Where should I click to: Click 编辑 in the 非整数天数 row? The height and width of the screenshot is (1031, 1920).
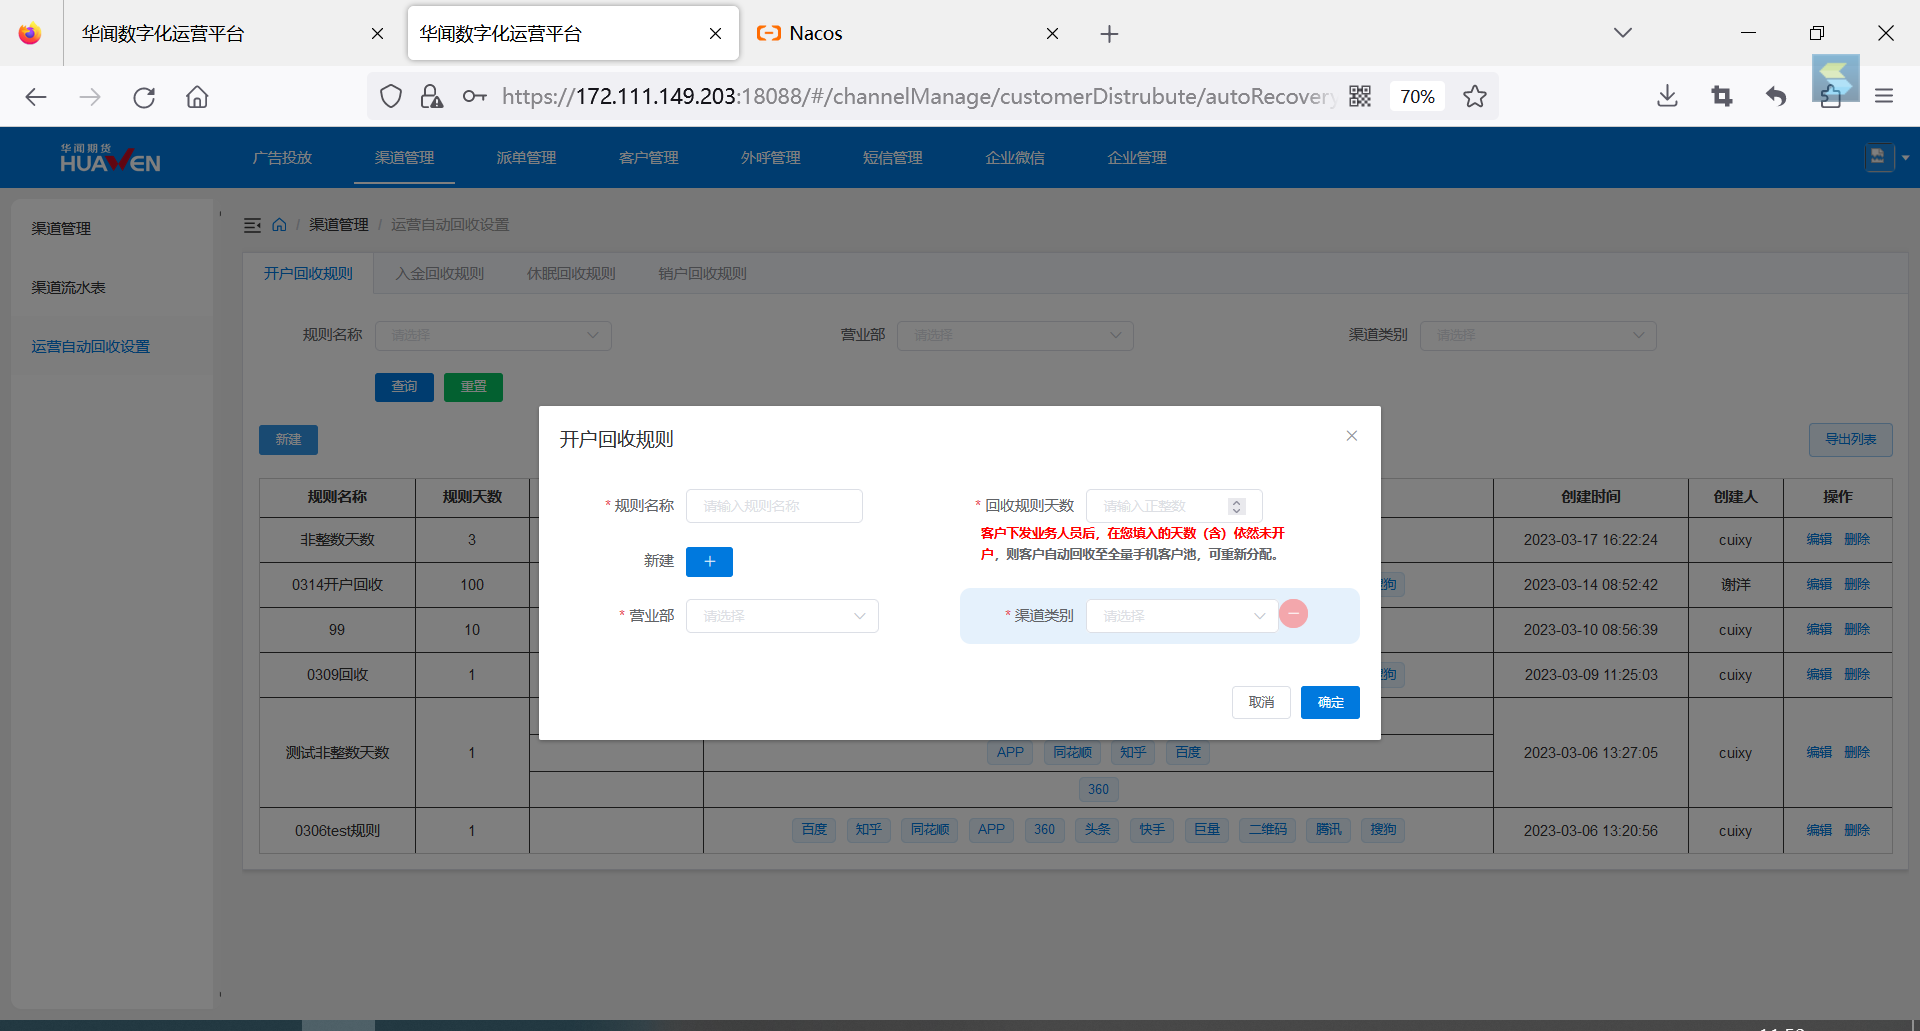point(1819,540)
